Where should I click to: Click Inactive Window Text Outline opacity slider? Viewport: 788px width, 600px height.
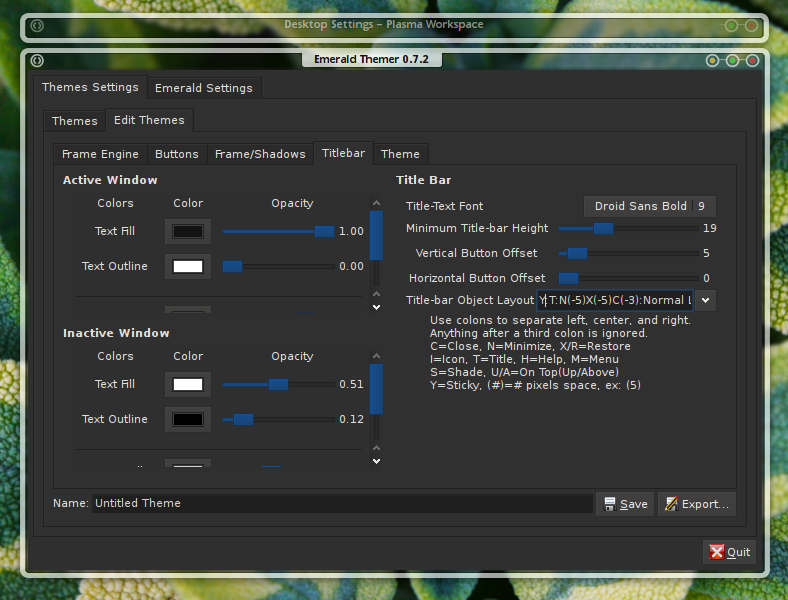[278, 420]
